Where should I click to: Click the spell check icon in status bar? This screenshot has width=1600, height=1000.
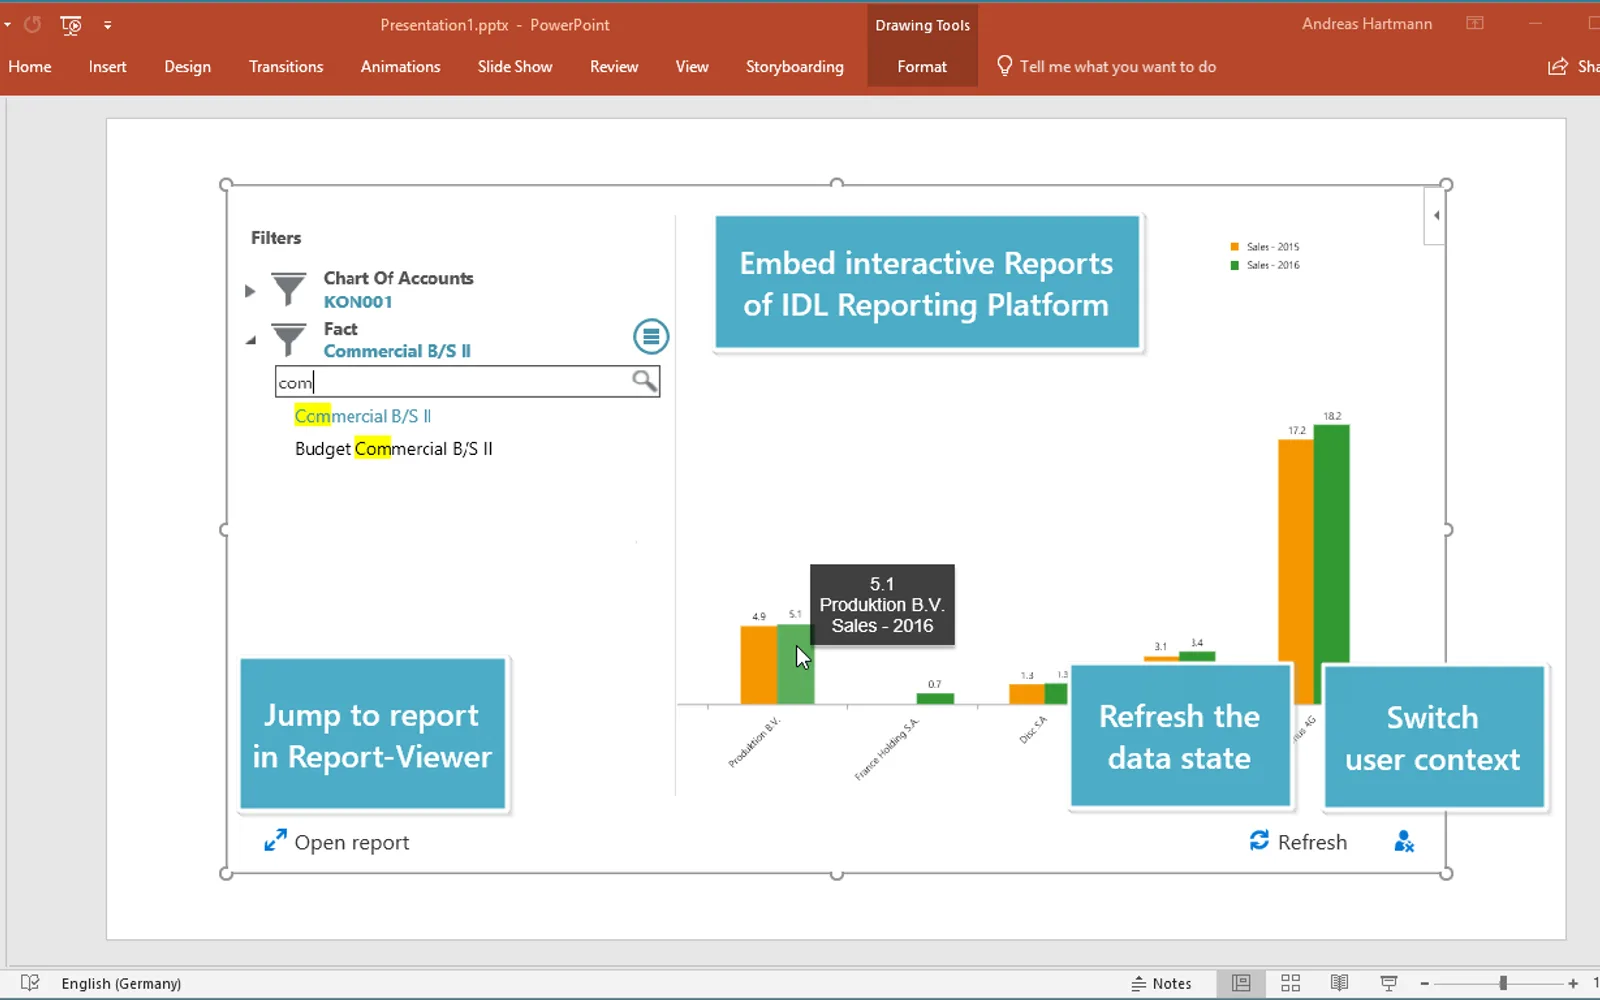(x=30, y=983)
